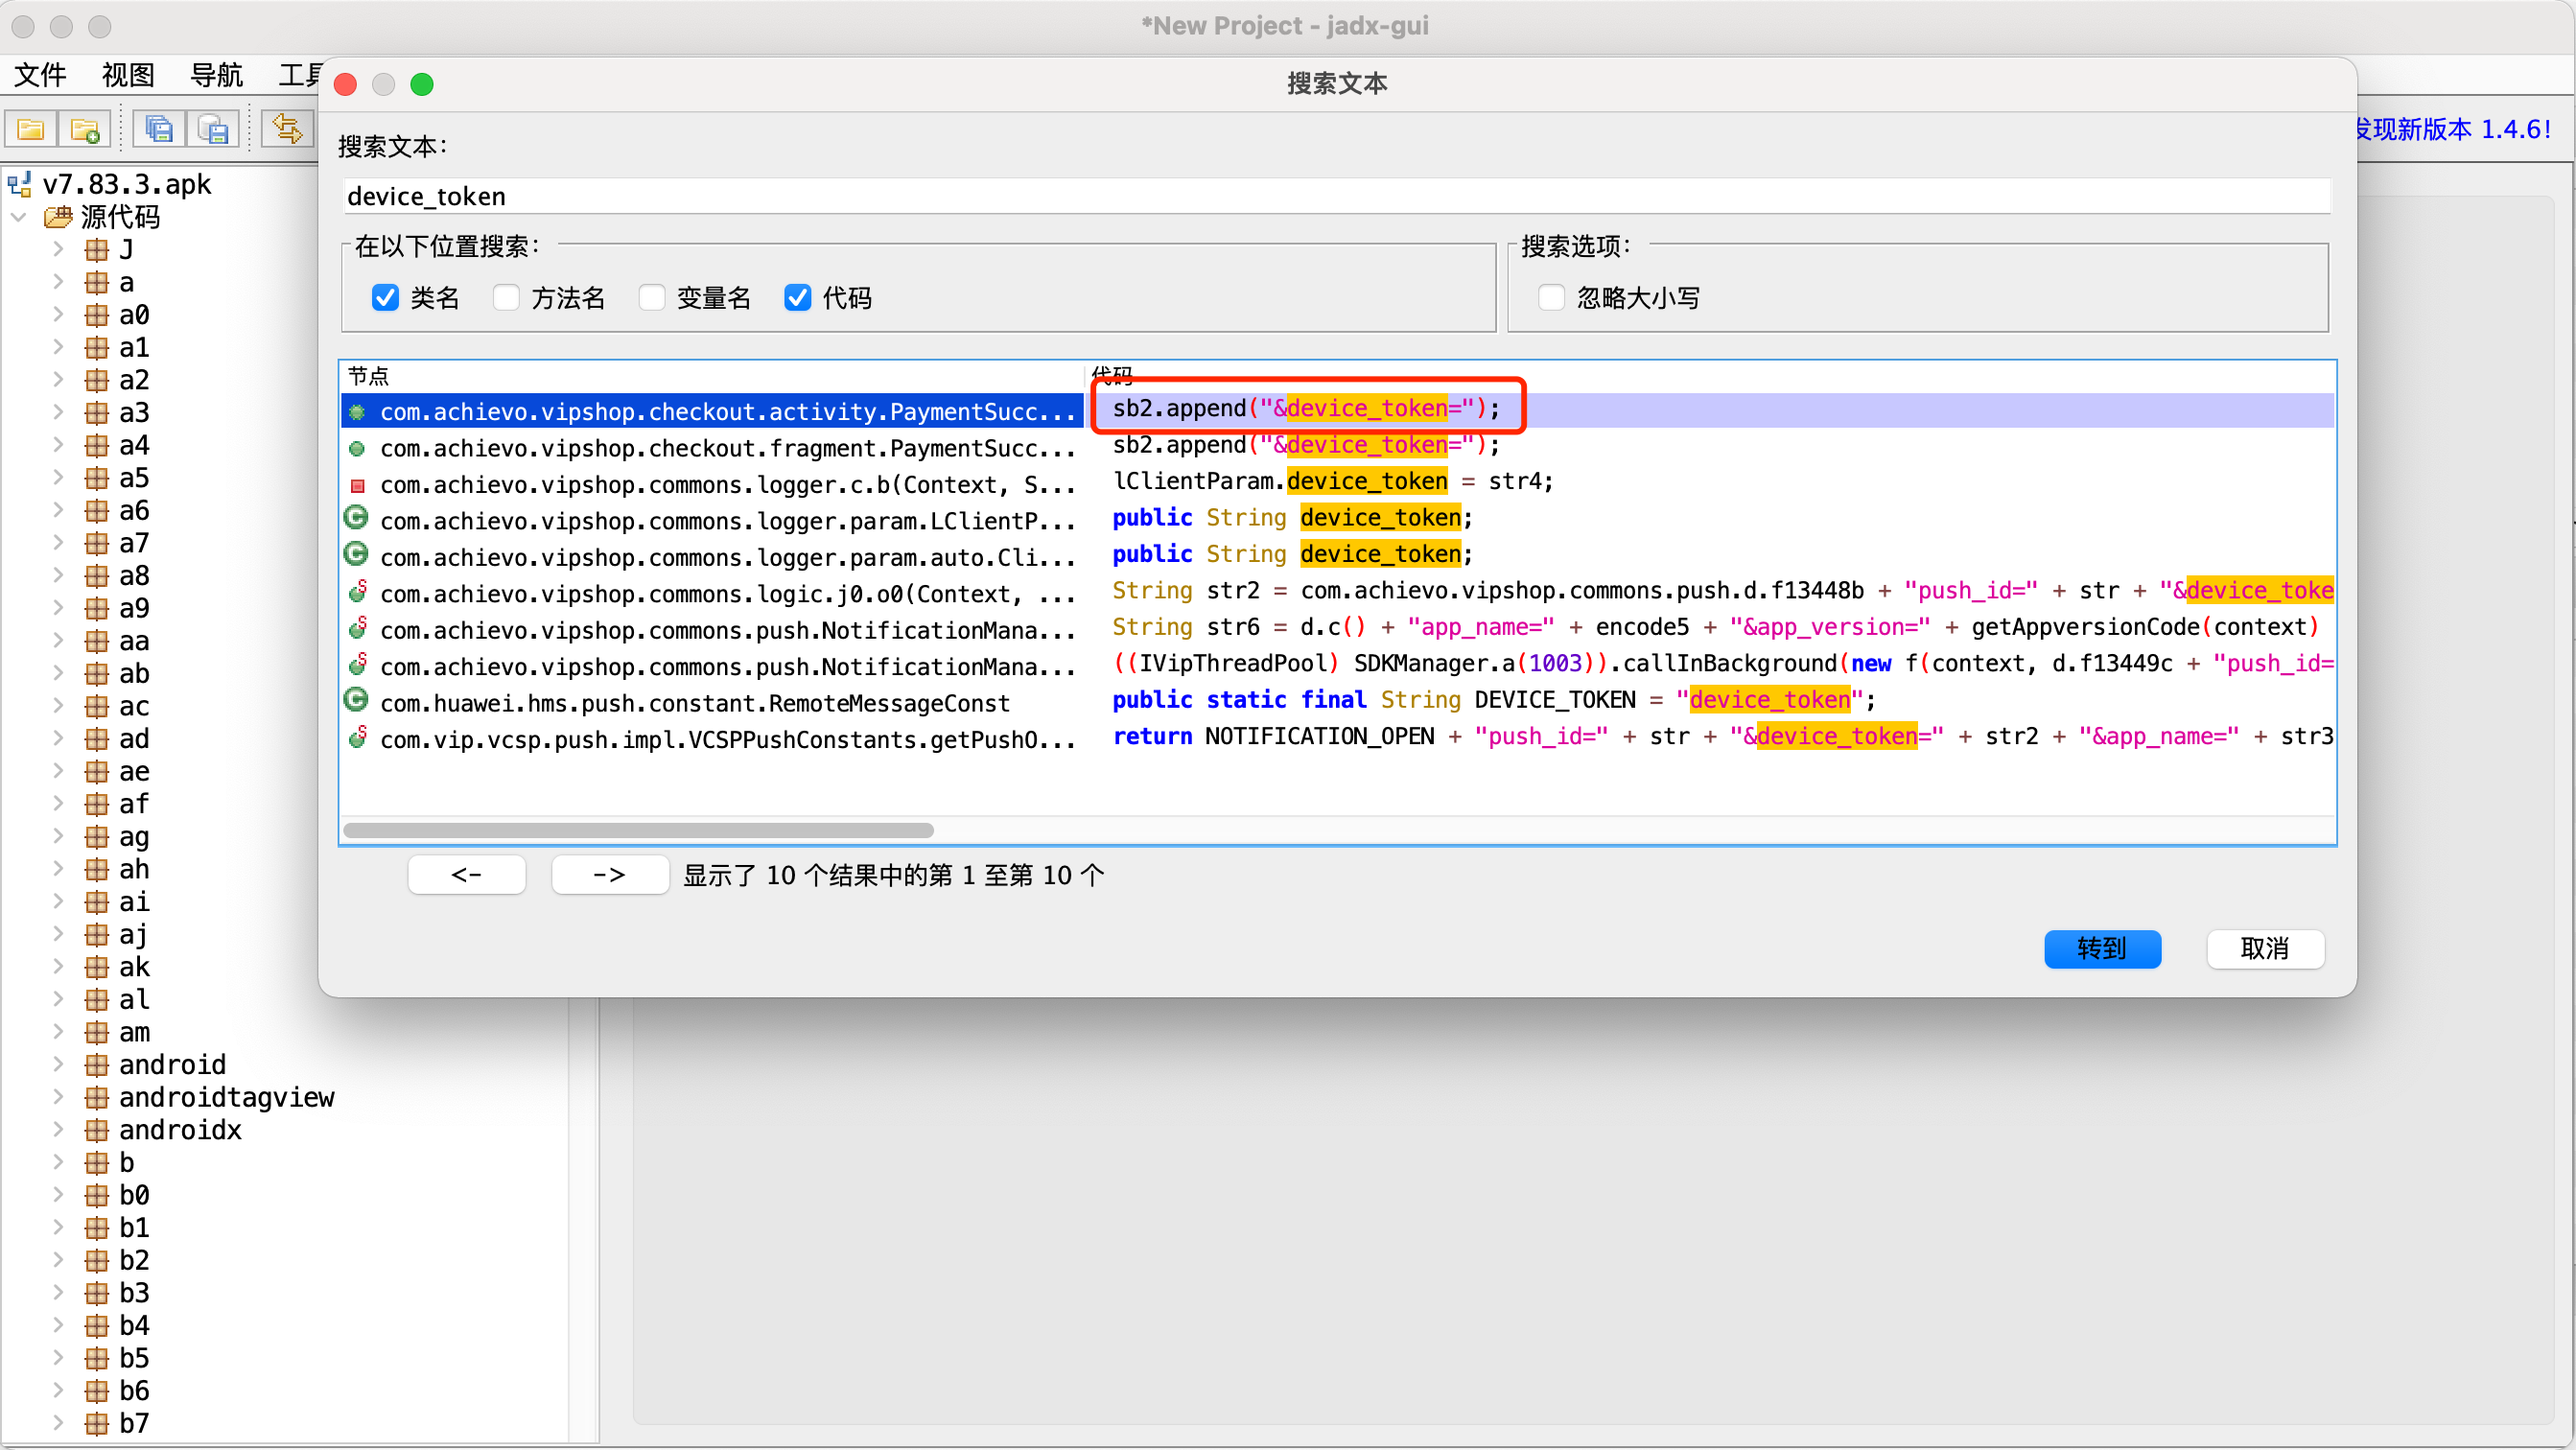
Task: Select the ab package in tree
Action: click(x=134, y=674)
